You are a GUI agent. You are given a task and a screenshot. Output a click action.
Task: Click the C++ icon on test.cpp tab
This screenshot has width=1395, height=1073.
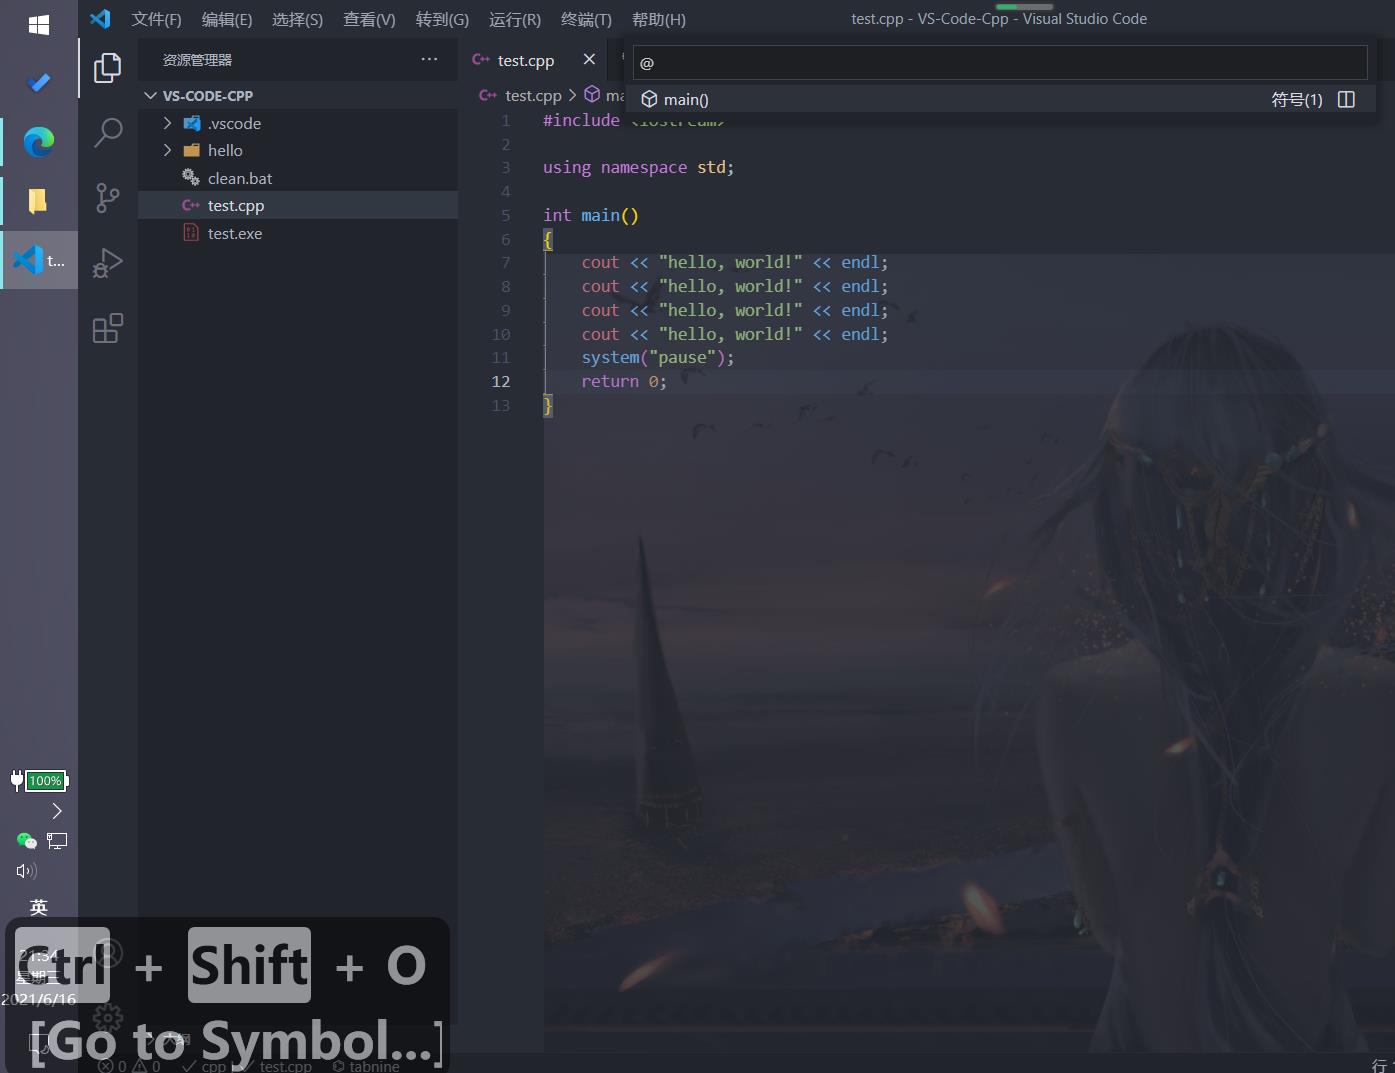(481, 60)
